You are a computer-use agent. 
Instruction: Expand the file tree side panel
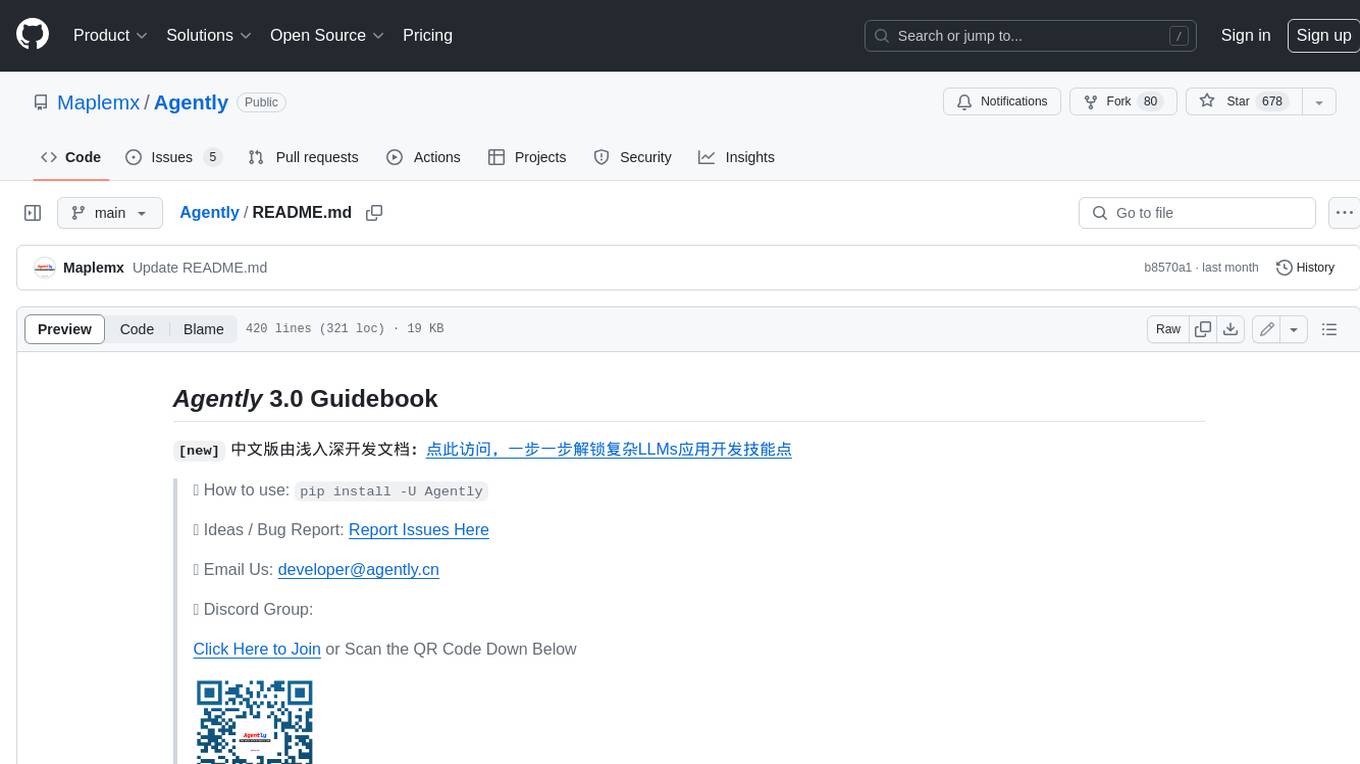pos(32,213)
